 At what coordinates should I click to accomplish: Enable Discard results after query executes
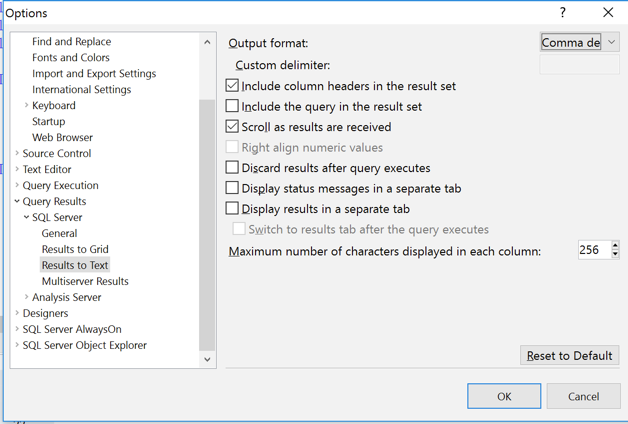click(232, 167)
